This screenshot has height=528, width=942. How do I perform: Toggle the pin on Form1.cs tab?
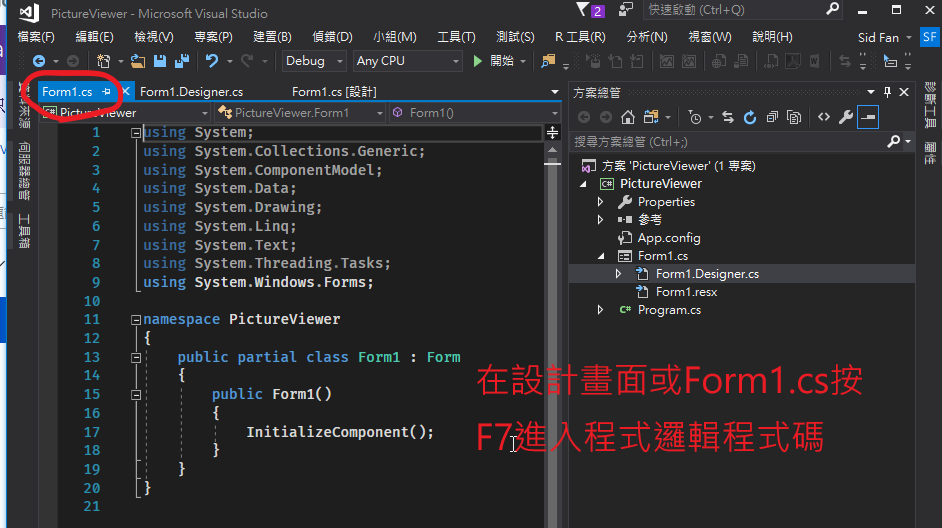[x=107, y=92]
